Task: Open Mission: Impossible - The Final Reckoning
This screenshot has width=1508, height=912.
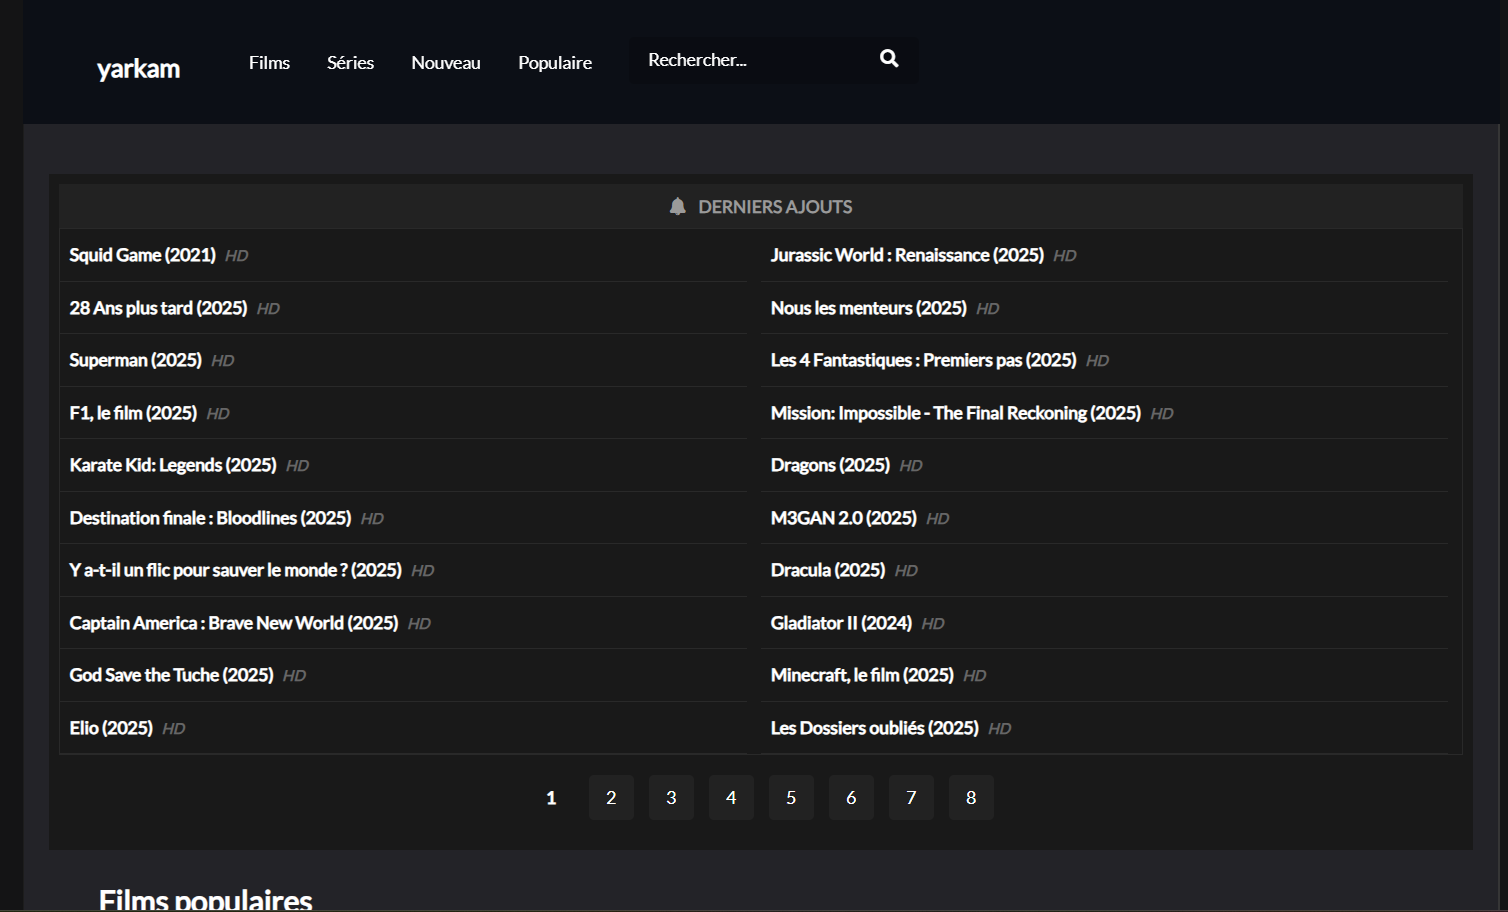Action: (x=955, y=413)
